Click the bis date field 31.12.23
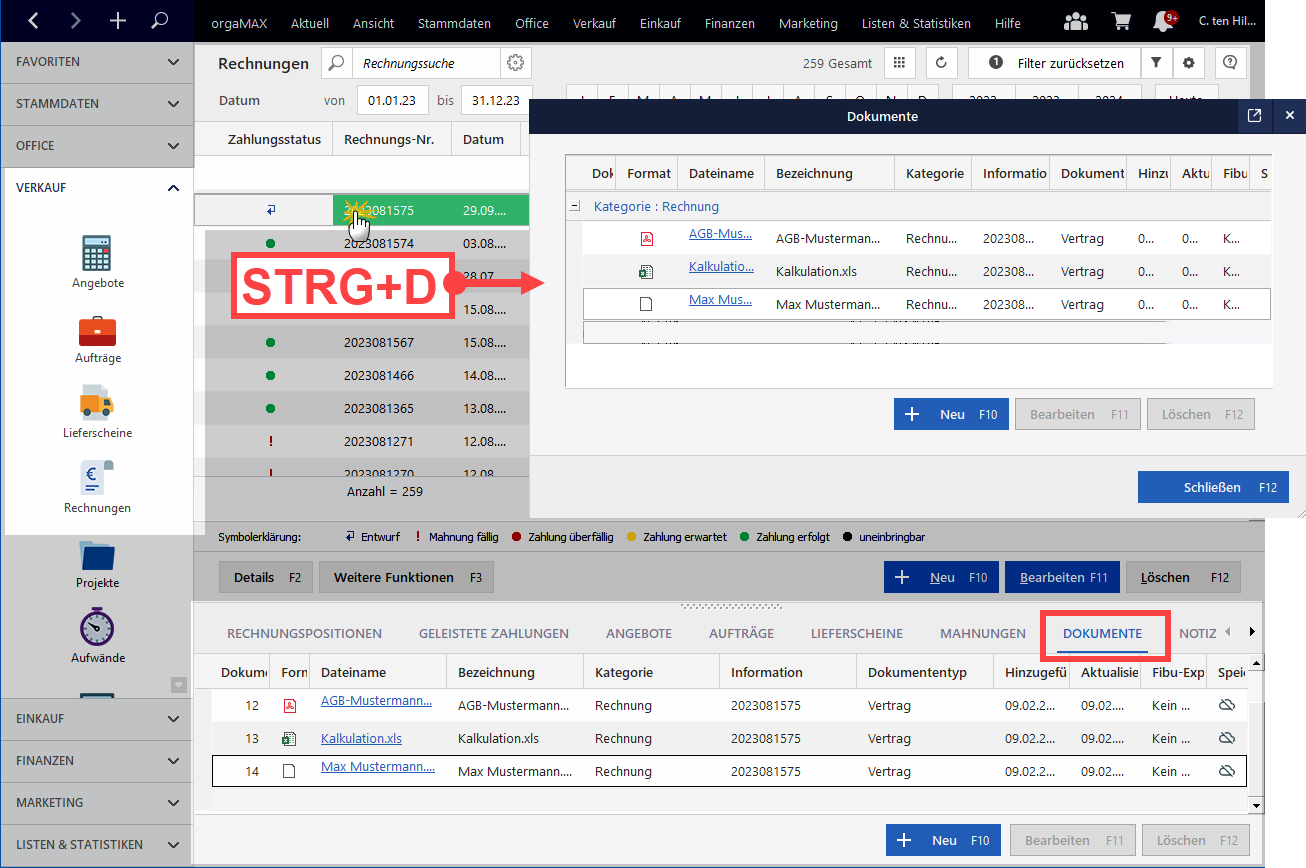1306x868 pixels. tap(496, 100)
